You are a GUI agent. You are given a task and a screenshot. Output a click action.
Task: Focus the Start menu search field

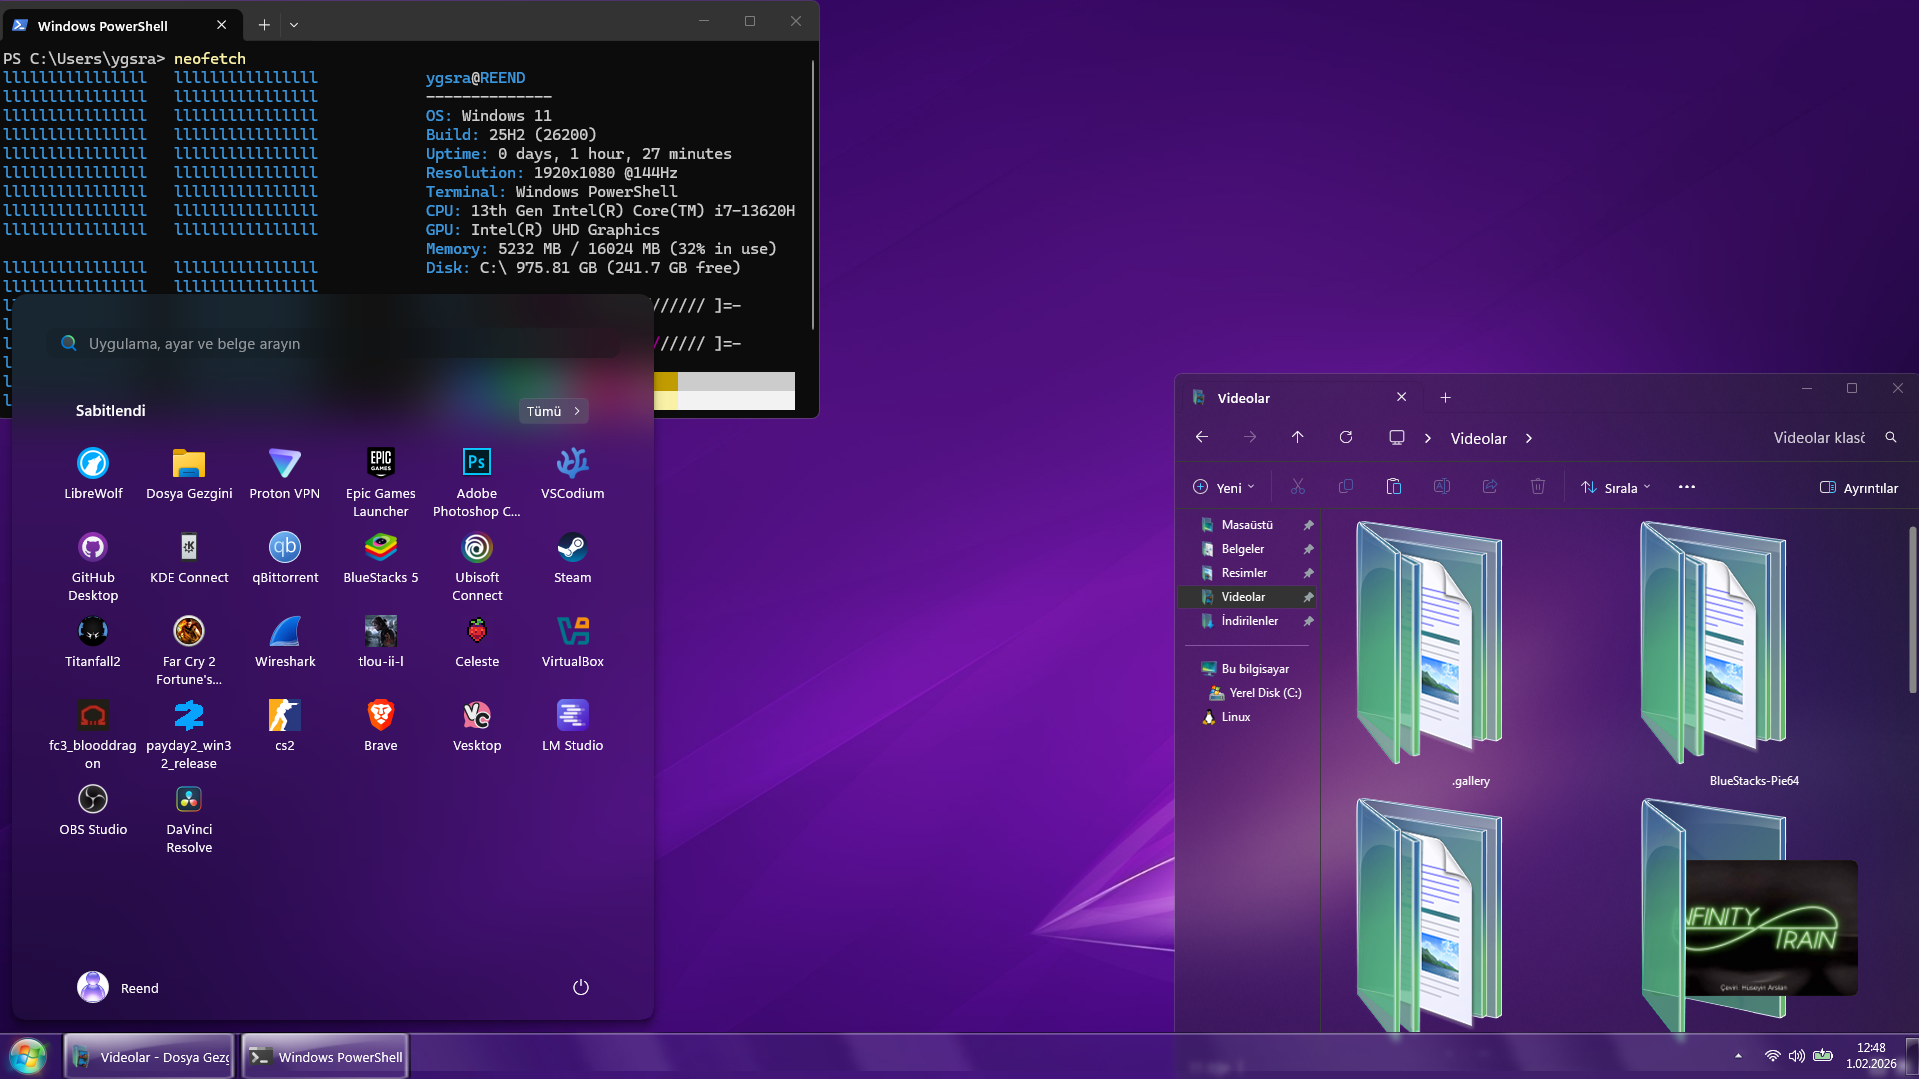pyautogui.click(x=333, y=344)
